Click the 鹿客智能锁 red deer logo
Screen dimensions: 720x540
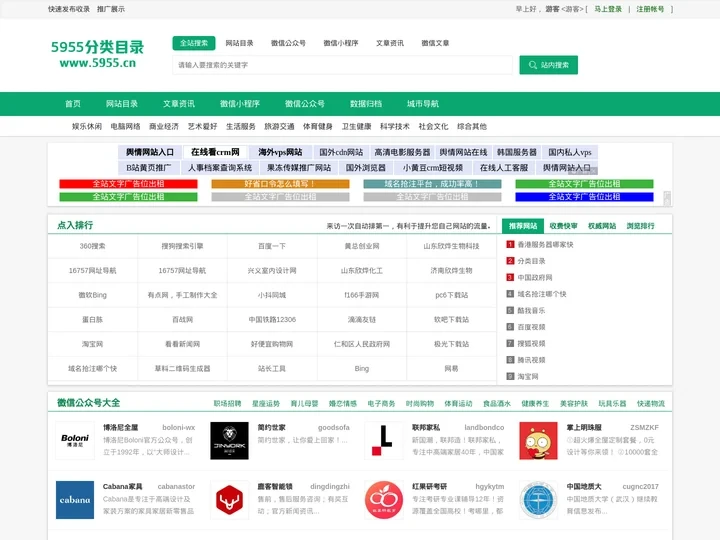tap(229, 500)
